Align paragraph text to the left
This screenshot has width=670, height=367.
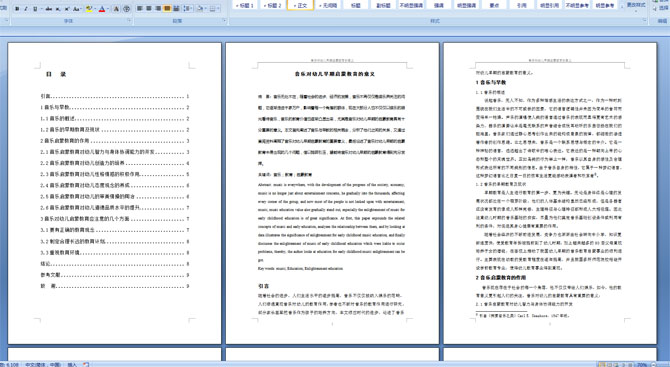pos(139,9)
